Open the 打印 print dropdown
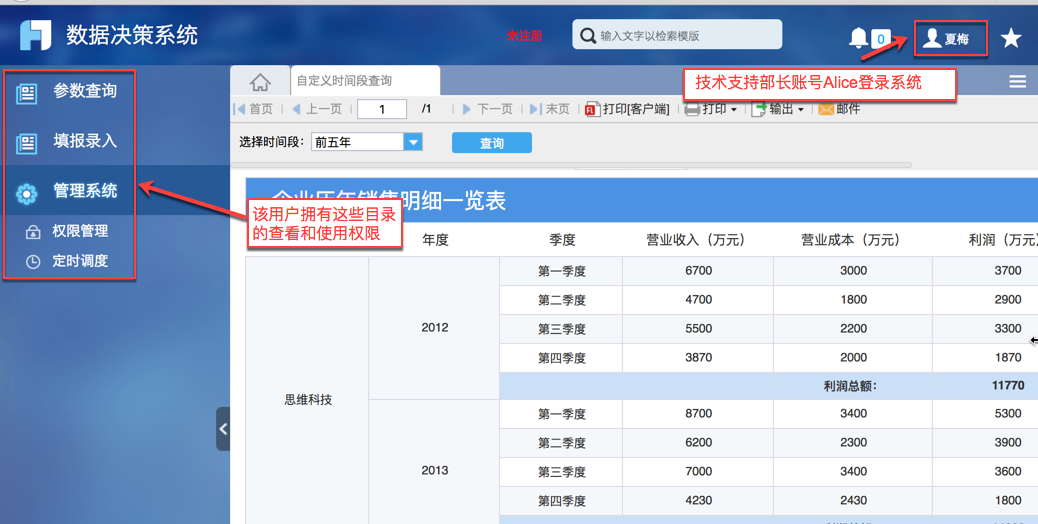Screen dimensions: 1038x524 tap(711, 109)
